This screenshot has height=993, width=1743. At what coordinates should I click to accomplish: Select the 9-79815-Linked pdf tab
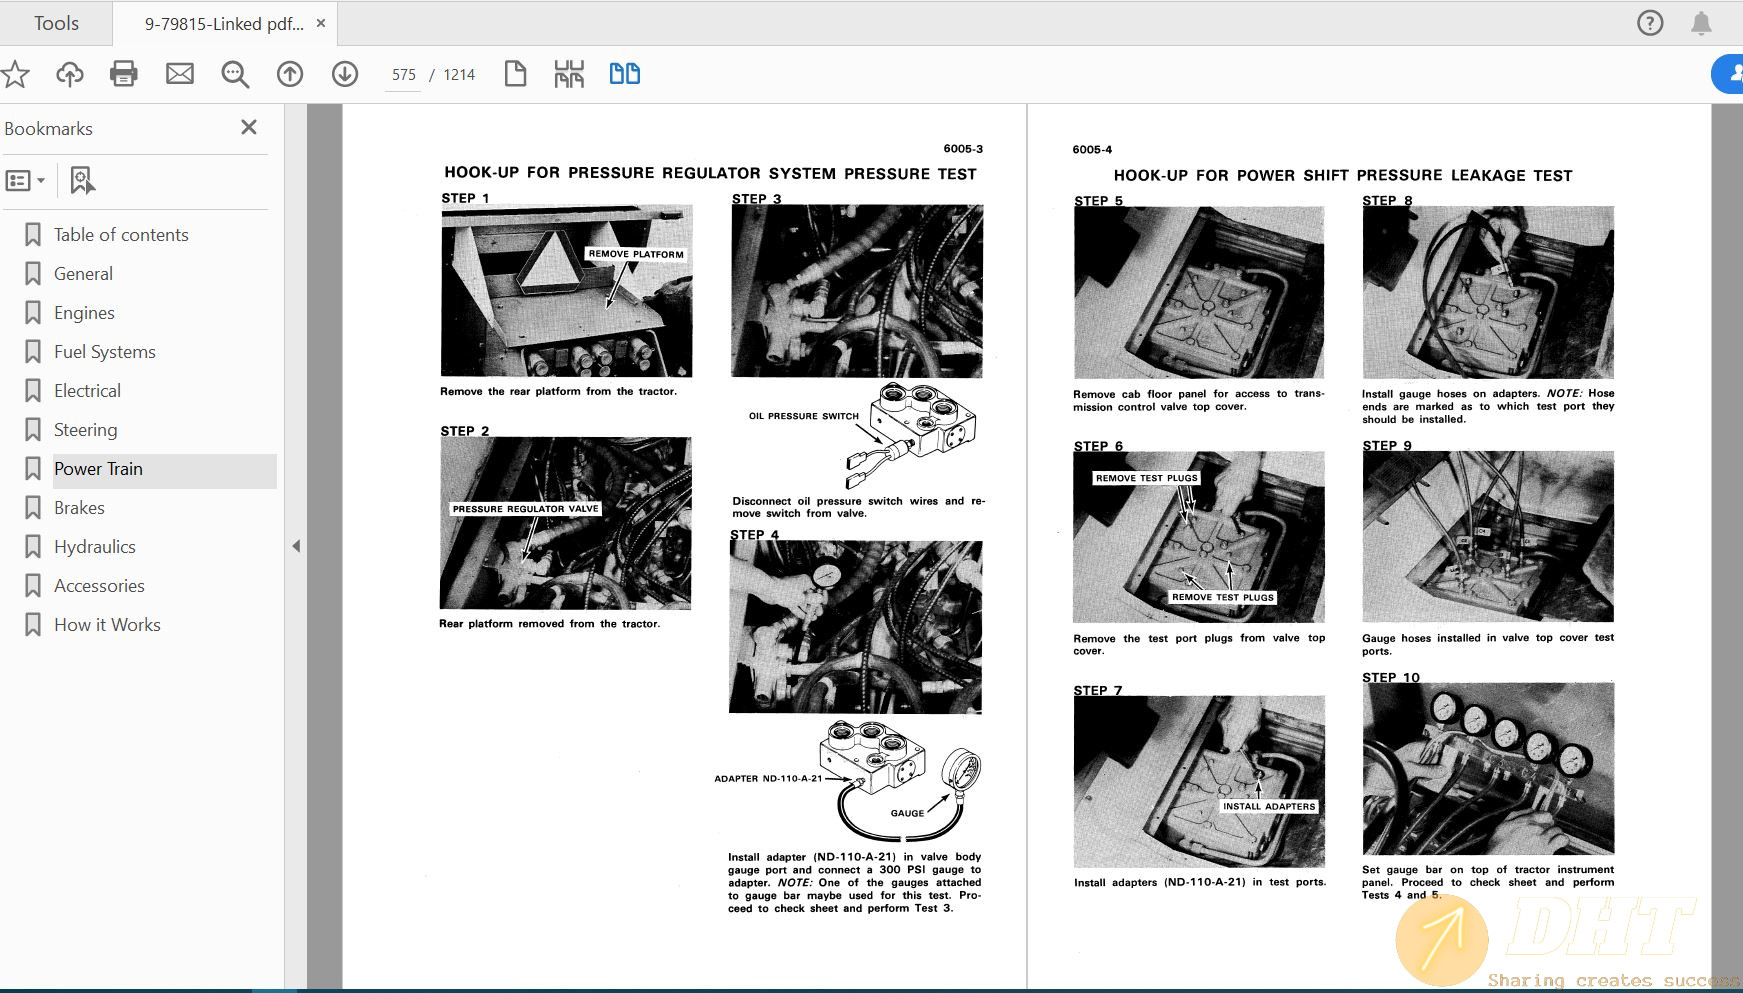(x=224, y=24)
